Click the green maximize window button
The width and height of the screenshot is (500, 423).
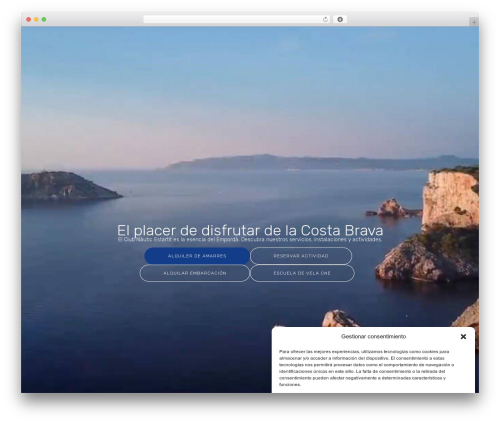(44, 20)
